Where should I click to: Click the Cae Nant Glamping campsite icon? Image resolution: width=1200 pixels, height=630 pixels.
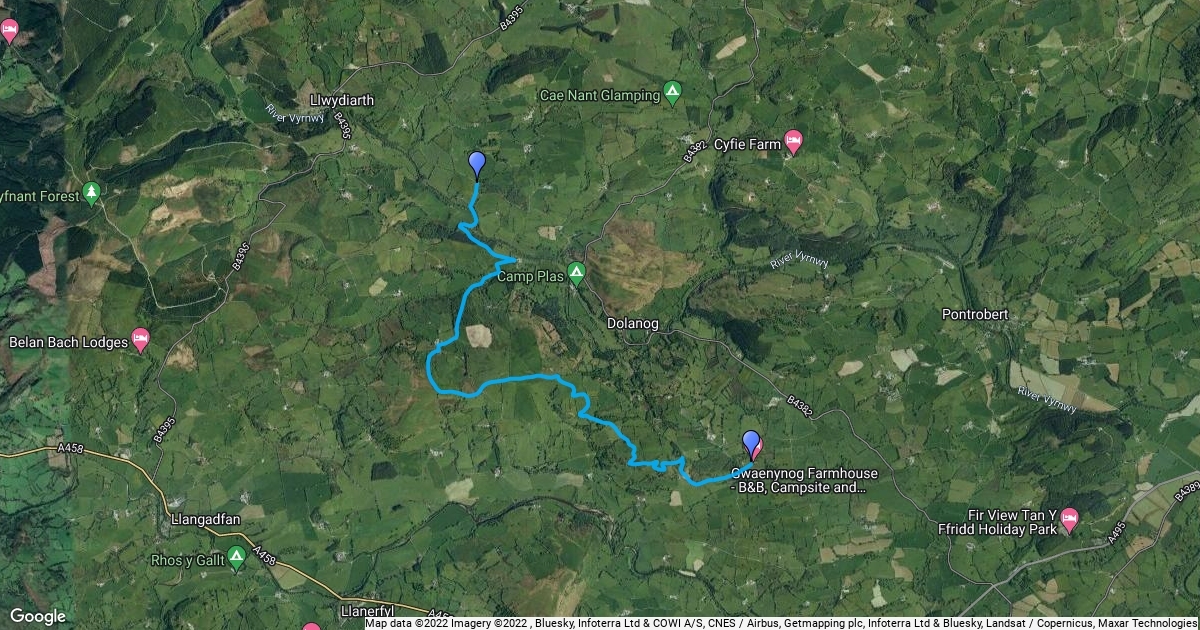tap(673, 94)
